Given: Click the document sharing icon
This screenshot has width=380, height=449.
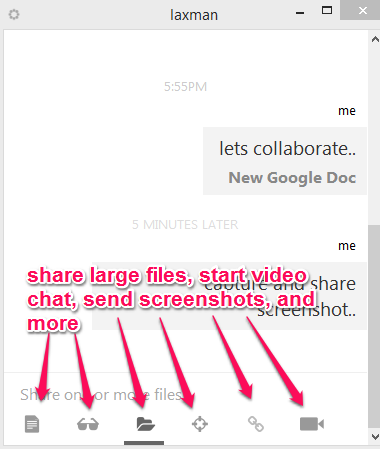Looking at the screenshot, I should coord(32,424).
